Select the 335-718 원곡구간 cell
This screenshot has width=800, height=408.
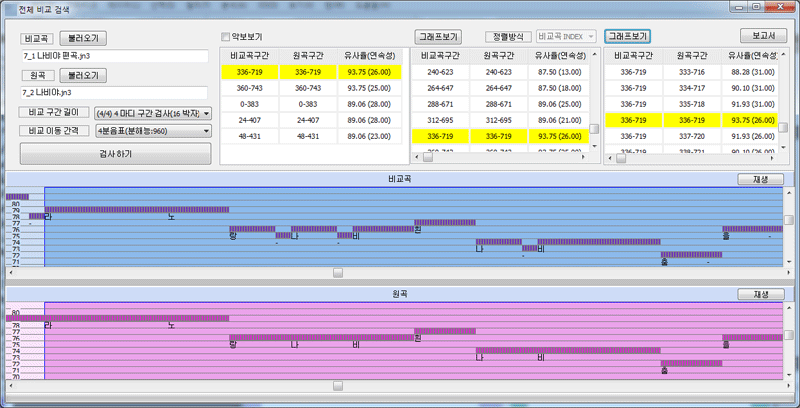(x=692, y=105)
